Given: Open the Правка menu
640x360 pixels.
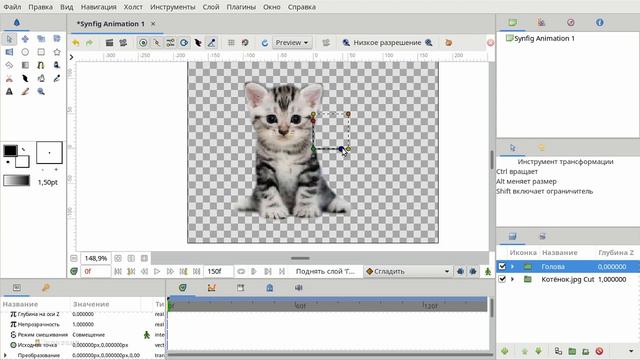Looking at the screenshot, I should [40, 7].
